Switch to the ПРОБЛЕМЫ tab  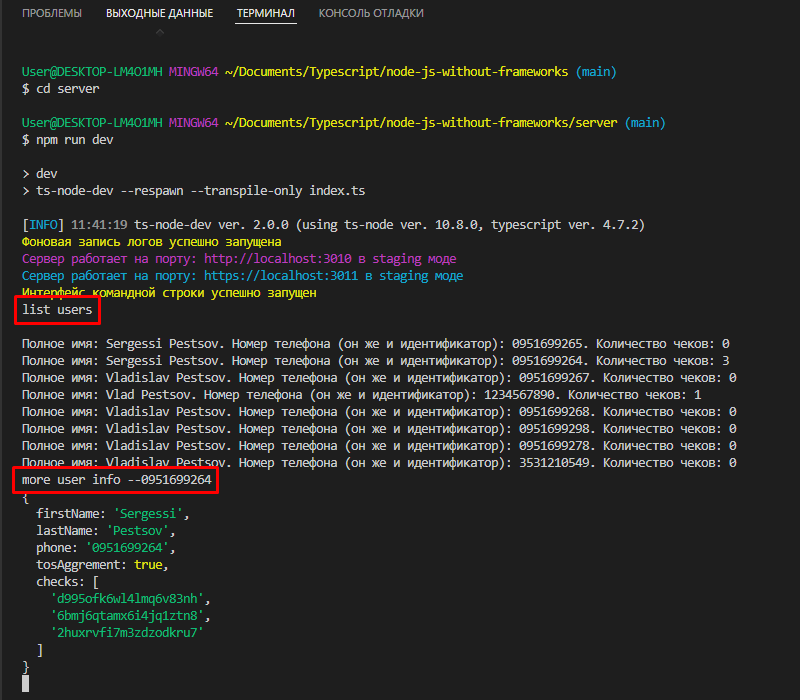52,13
